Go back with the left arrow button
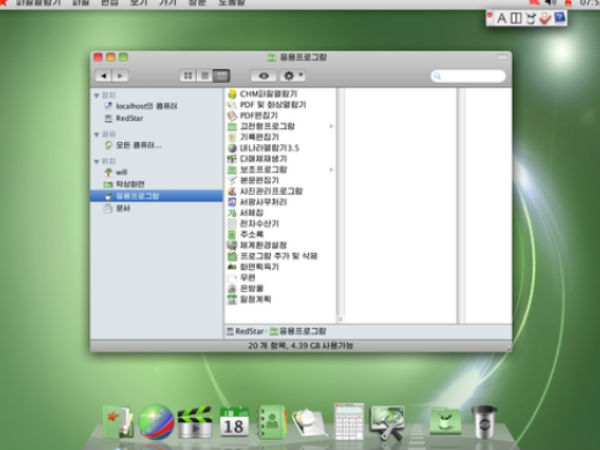The image size is (600, 450). (x=103, y=76)
